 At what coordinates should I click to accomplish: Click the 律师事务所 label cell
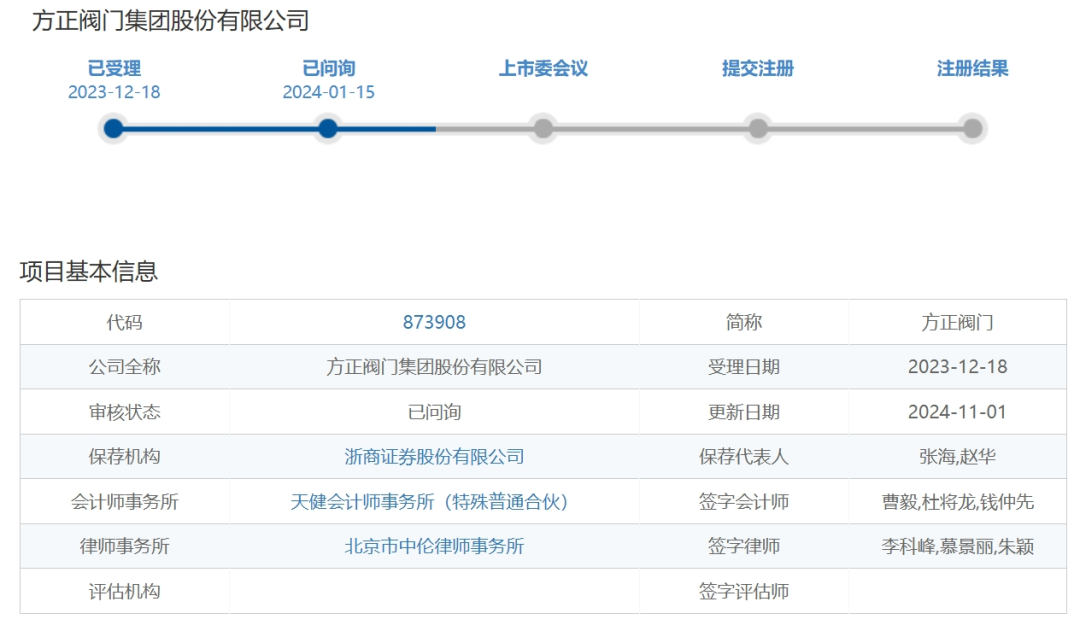tap(125, 546)
